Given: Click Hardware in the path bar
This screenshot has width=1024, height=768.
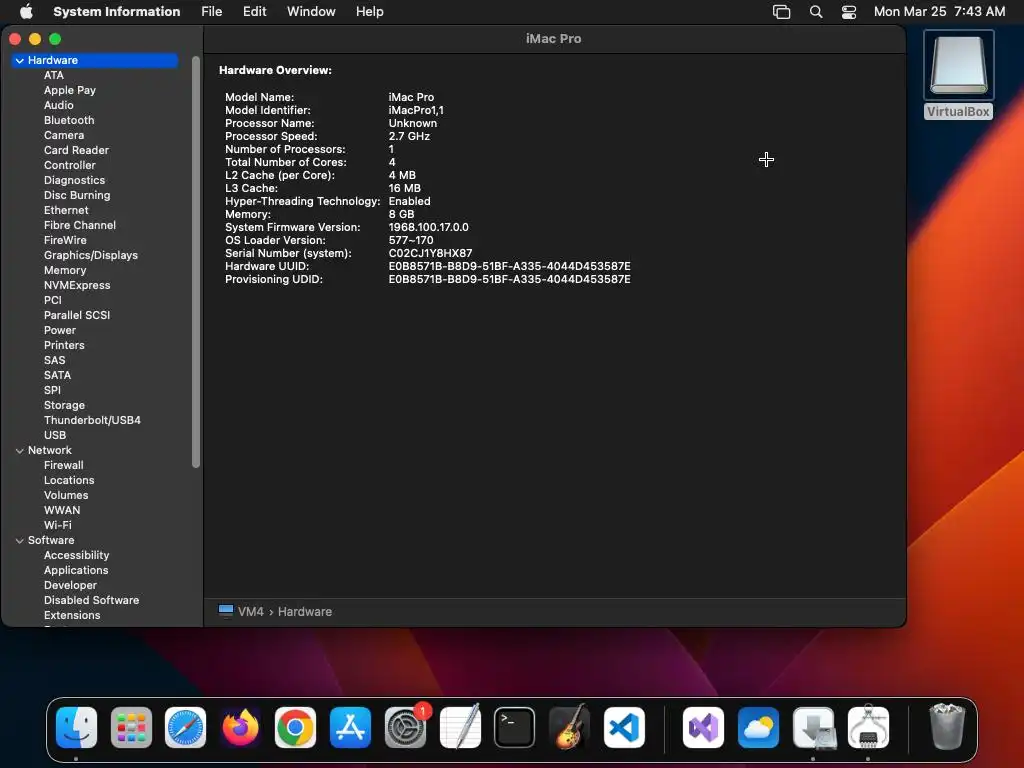Looking at the screenshot, I should point(305,612).
